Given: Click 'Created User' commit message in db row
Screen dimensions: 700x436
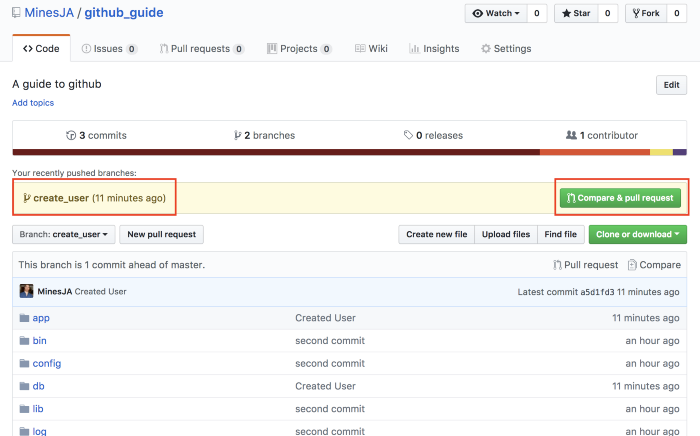Looking at the screenshot, I should [325, 386].
